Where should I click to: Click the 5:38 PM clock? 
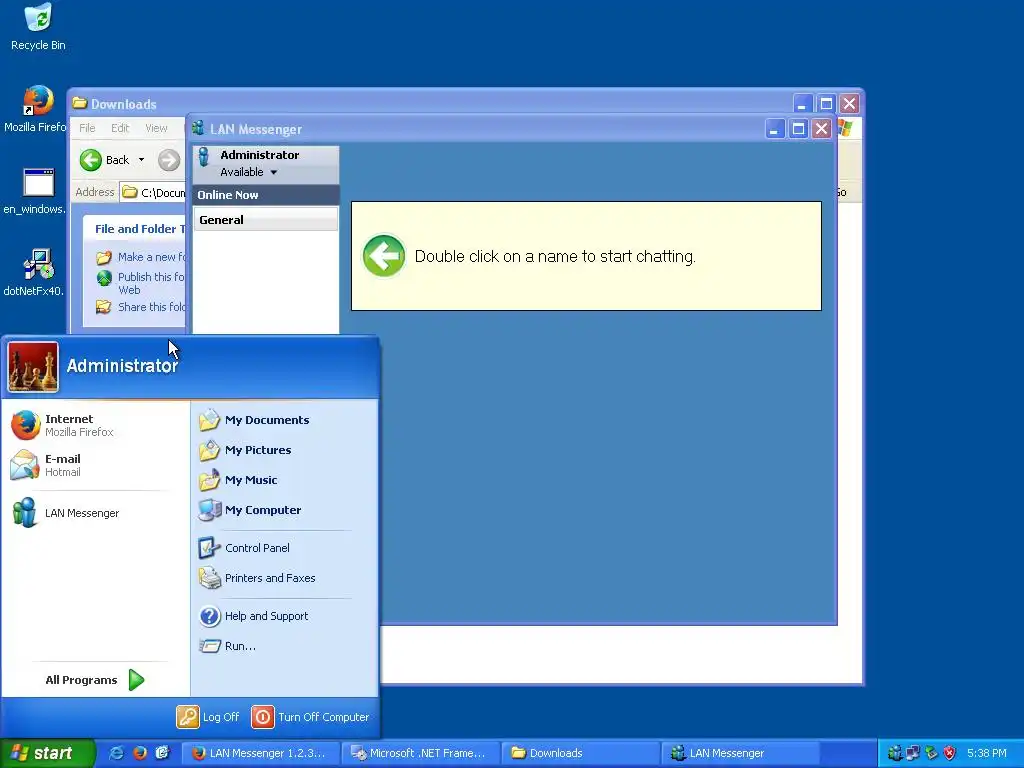987,753
